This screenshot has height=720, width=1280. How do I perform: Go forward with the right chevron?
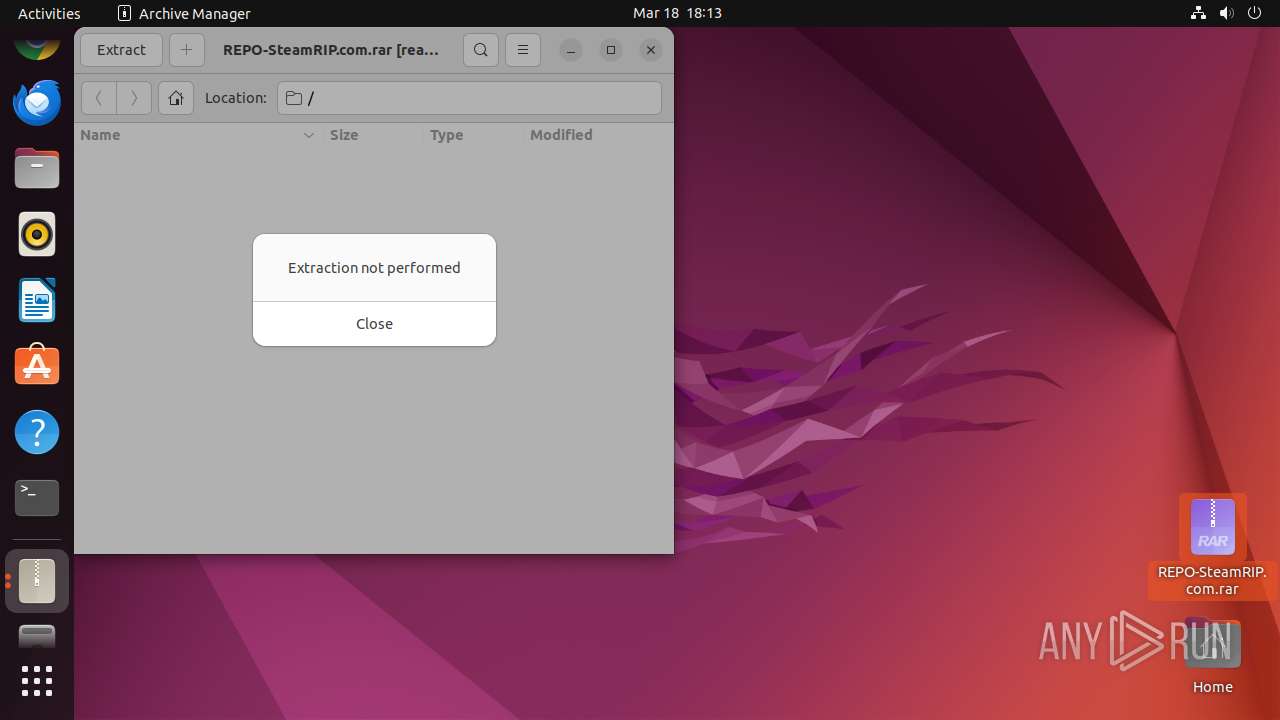(134, 98)
